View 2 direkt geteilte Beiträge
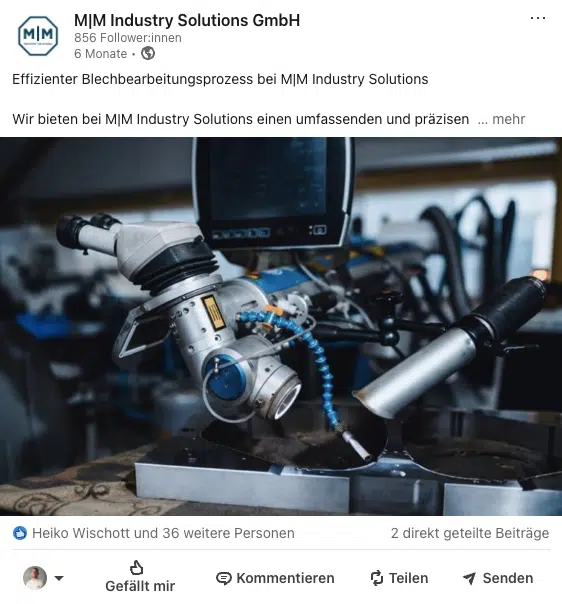The height and width of the screenshot is (604, 562). 470,533
